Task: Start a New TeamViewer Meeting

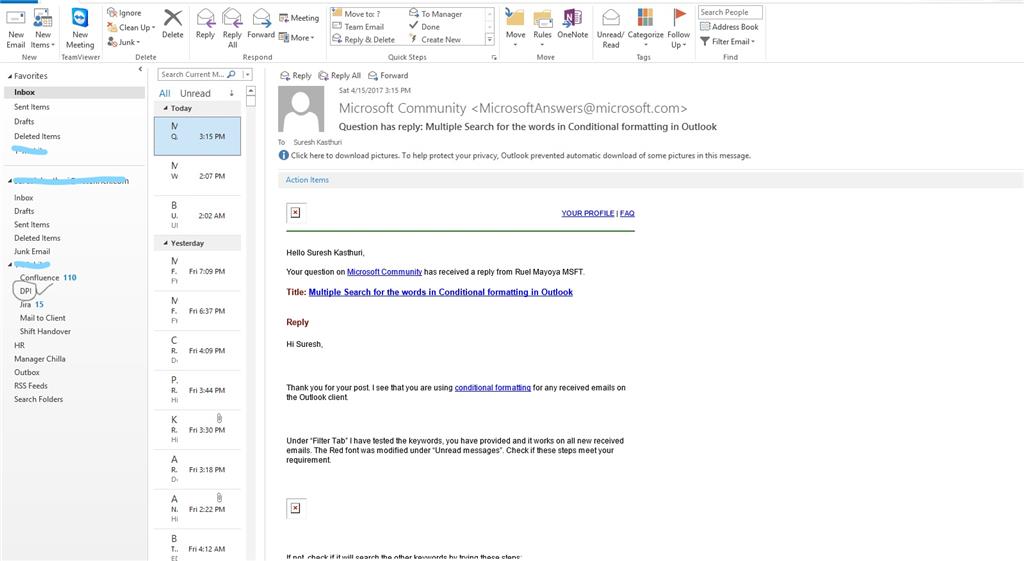Action: point(80,29)
